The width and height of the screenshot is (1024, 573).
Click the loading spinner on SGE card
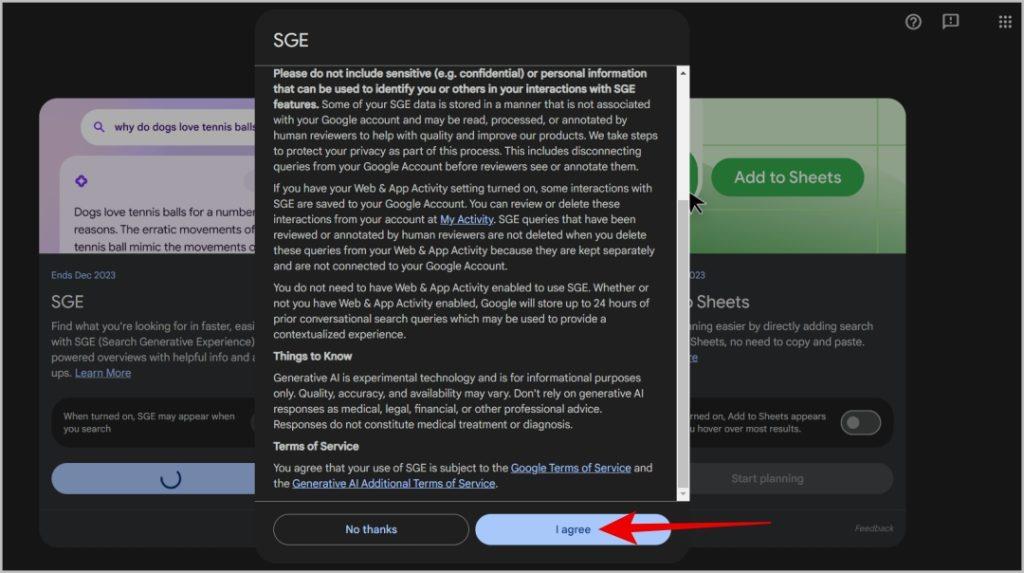click(170, 479)
